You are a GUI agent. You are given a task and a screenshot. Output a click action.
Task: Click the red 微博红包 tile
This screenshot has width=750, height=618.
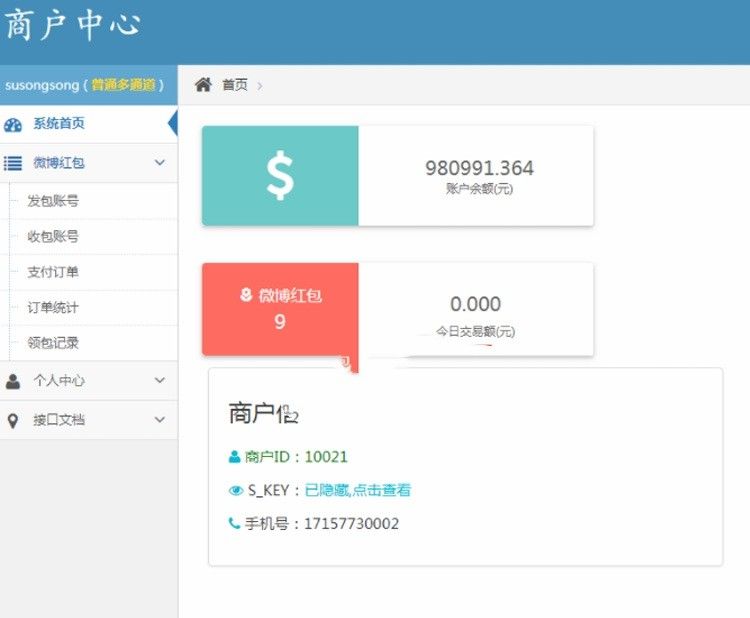[280, 309]
